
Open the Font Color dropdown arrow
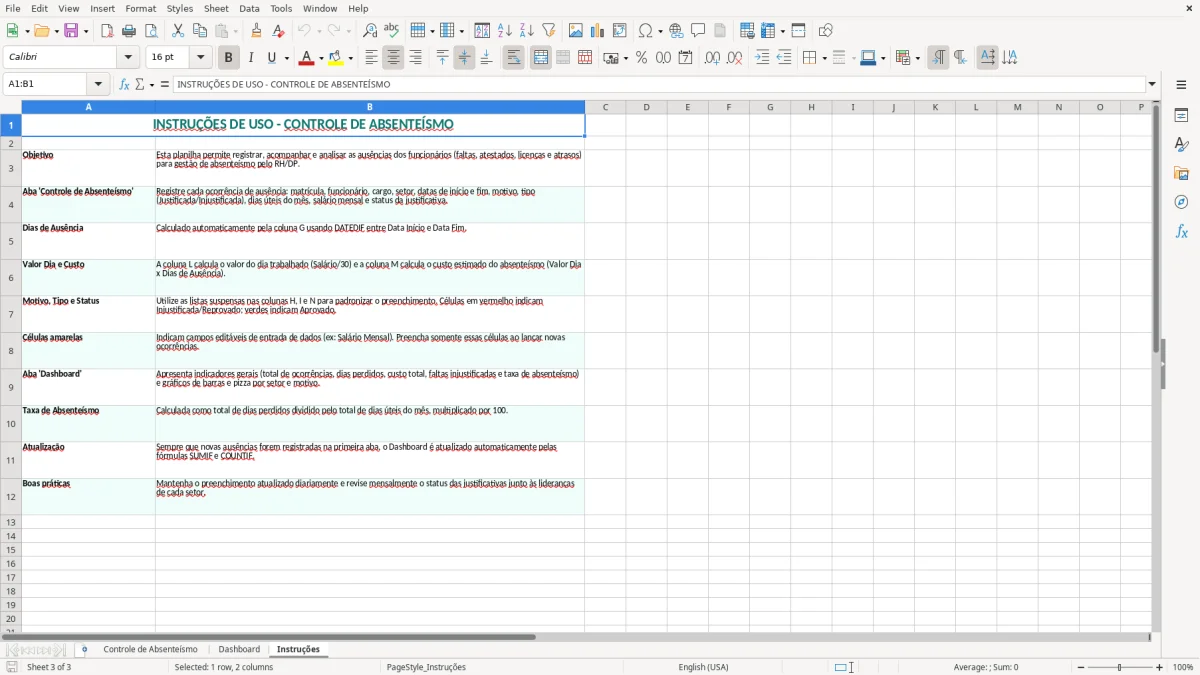[x=321, y=58]
